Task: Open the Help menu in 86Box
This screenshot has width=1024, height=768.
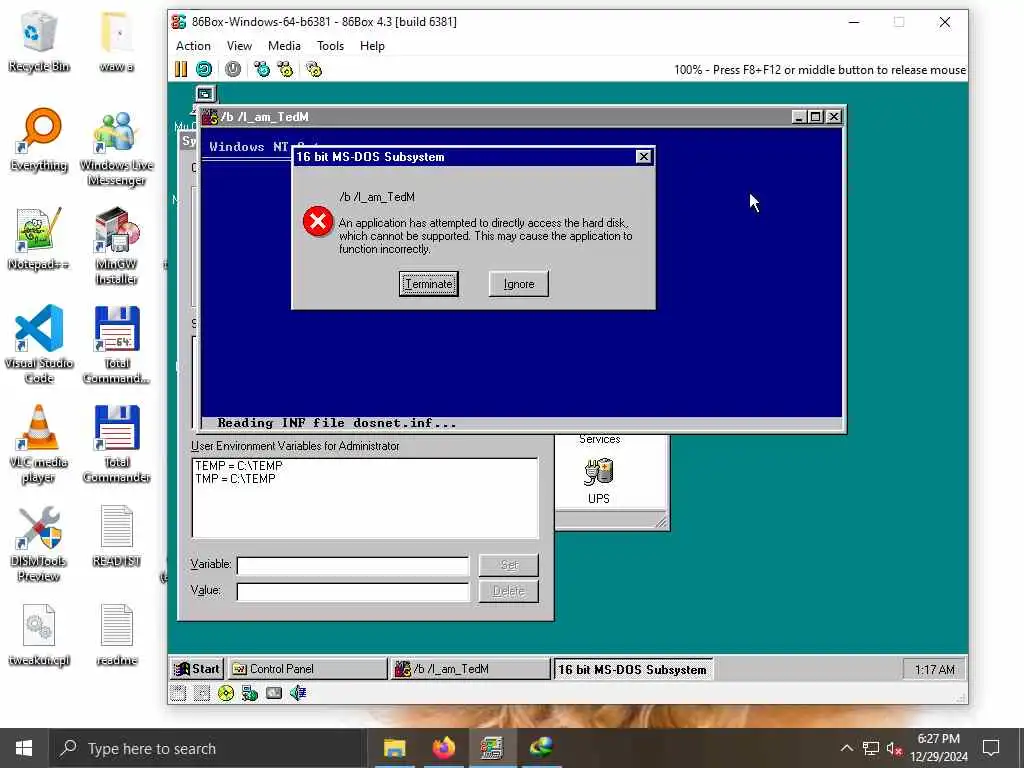Action: coord(372,46)
